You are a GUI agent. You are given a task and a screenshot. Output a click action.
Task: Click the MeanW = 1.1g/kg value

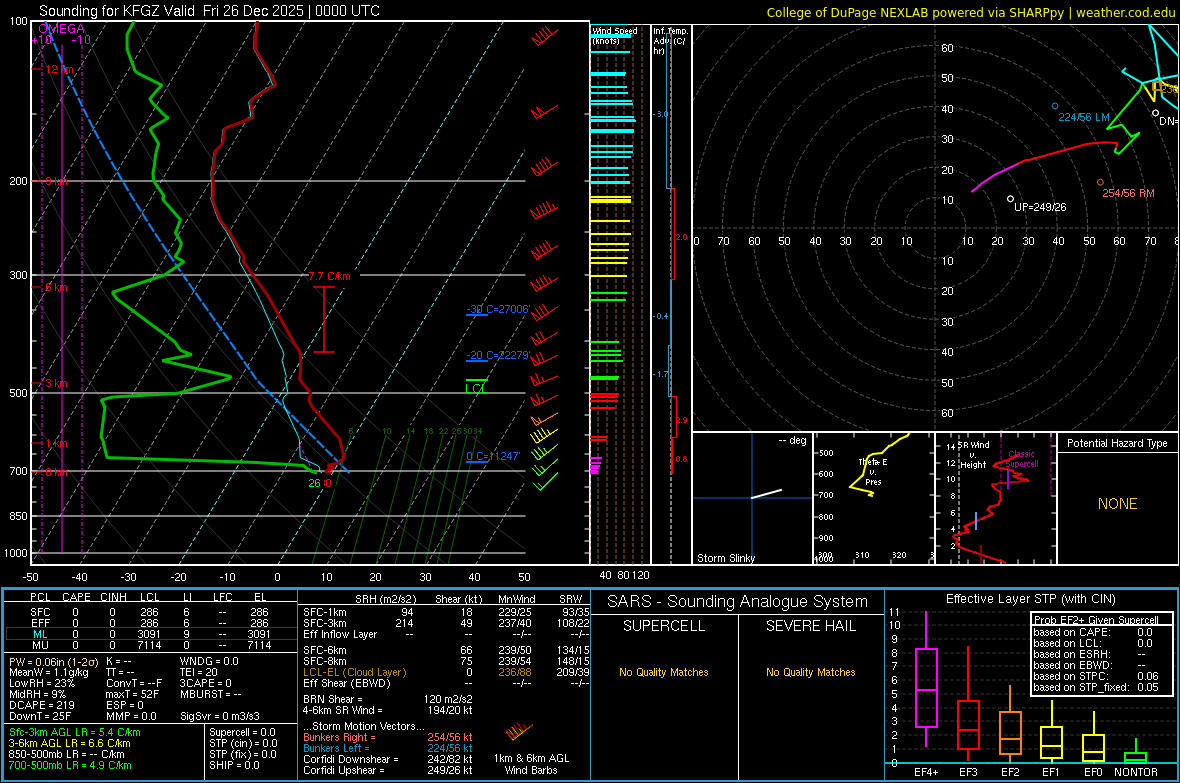(x=48, y=672)
